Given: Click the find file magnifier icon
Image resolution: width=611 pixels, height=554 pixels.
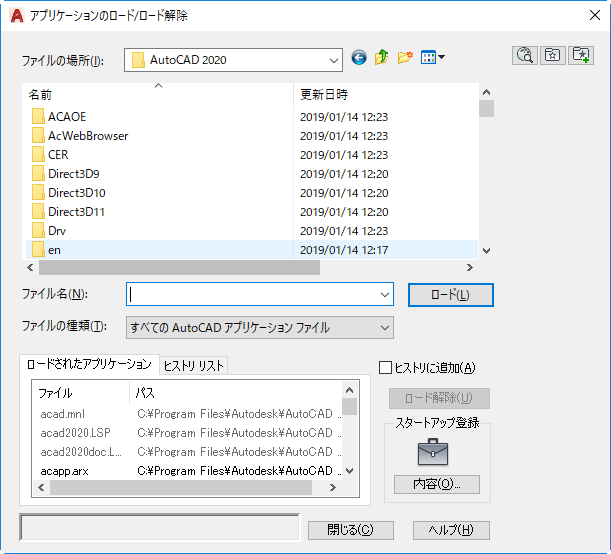Looking at the screenshot, I should tap(525, 55).
